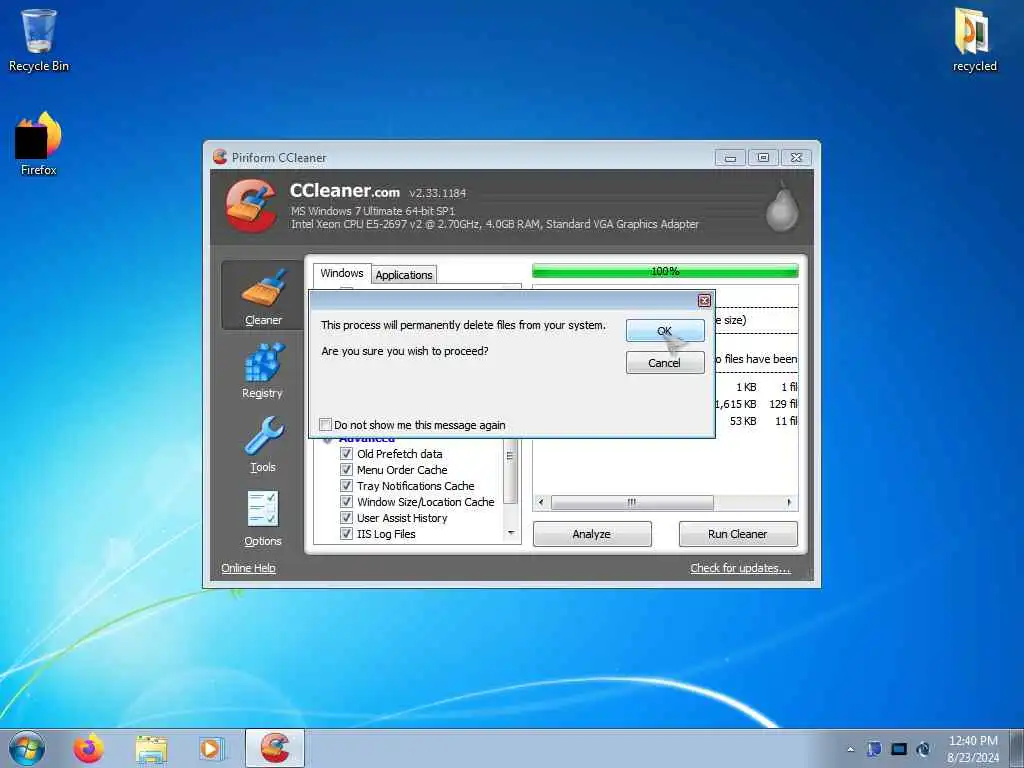The image size is (1024, 768).
Task: Click the Analyze button
Action: coord(592,534)
